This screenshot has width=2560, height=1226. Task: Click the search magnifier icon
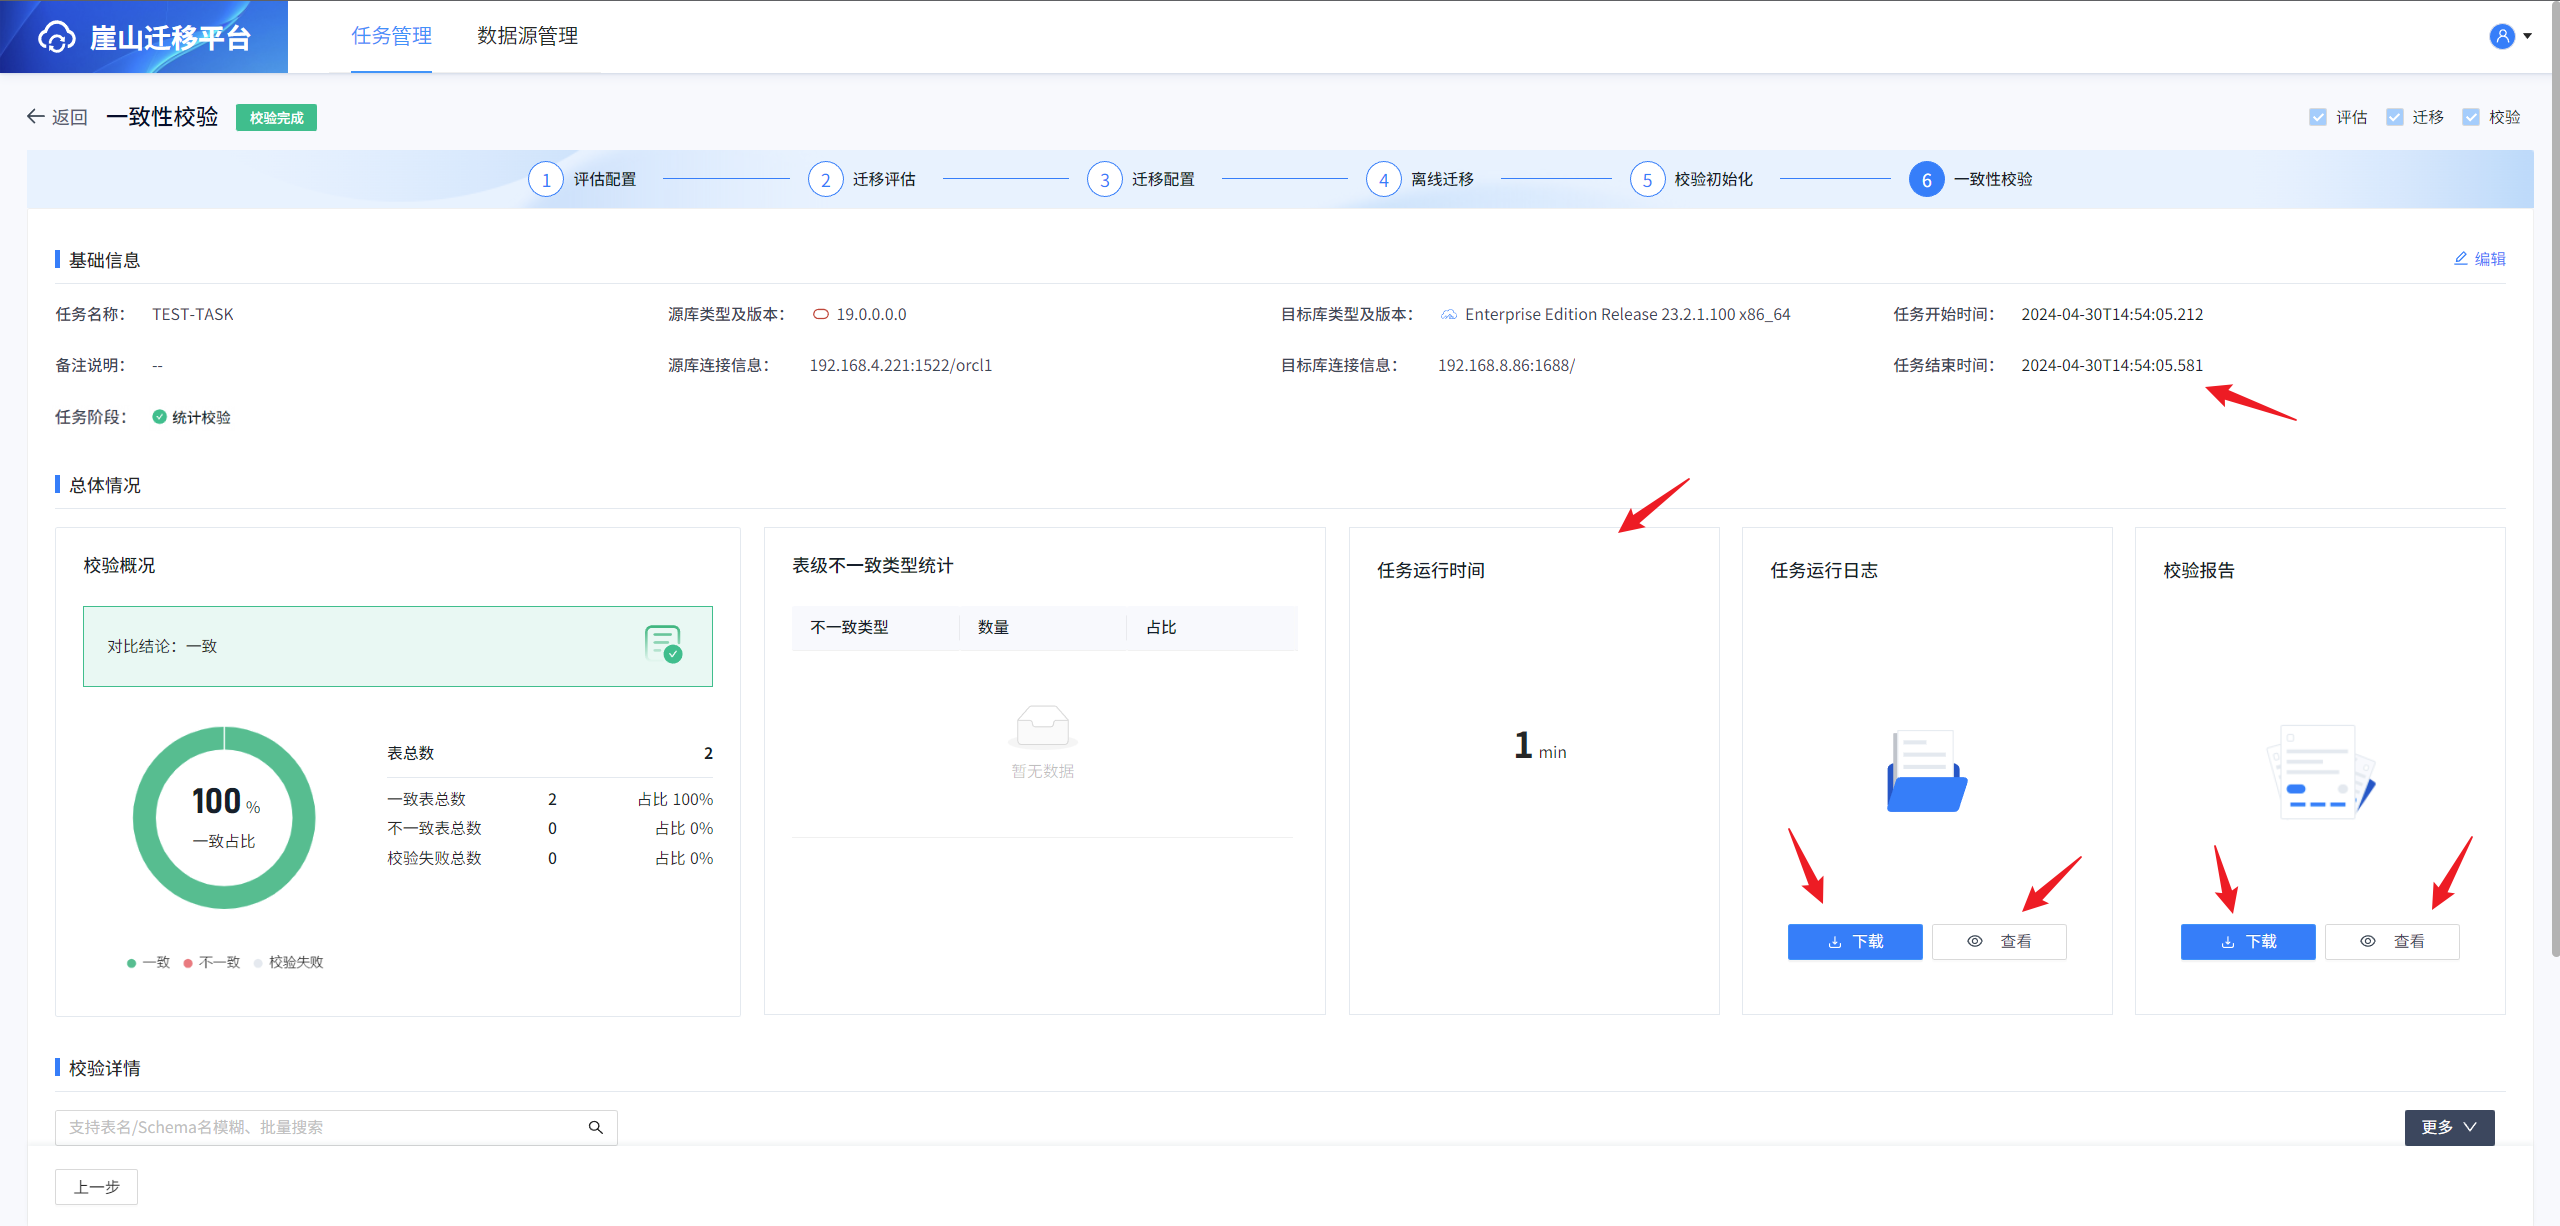tap(596, 1127)
